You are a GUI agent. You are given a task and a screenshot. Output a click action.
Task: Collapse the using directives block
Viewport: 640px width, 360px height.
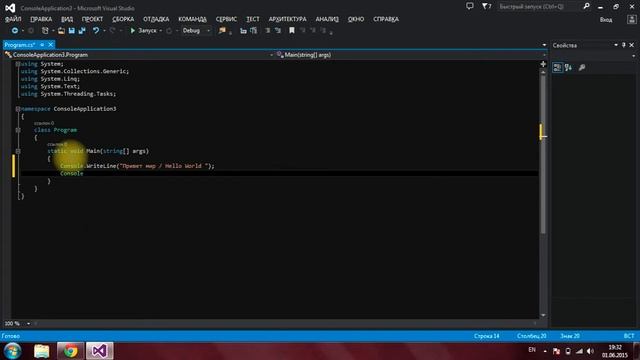(18, 64)
